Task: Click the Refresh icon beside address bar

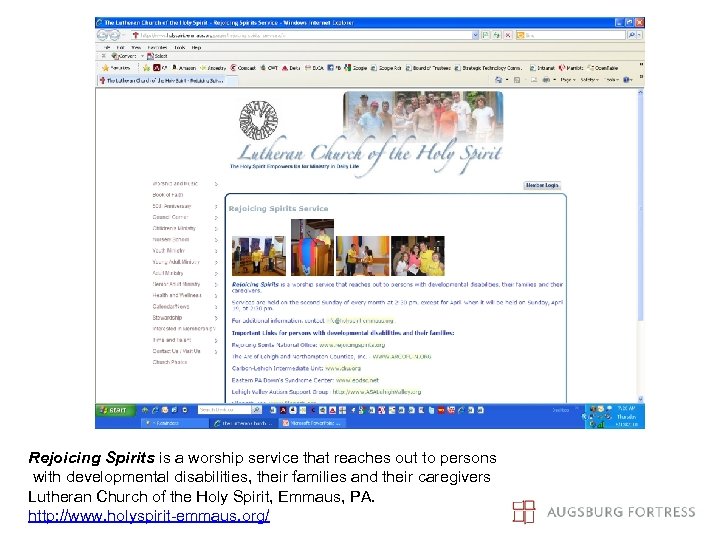Action: (496, 35)
